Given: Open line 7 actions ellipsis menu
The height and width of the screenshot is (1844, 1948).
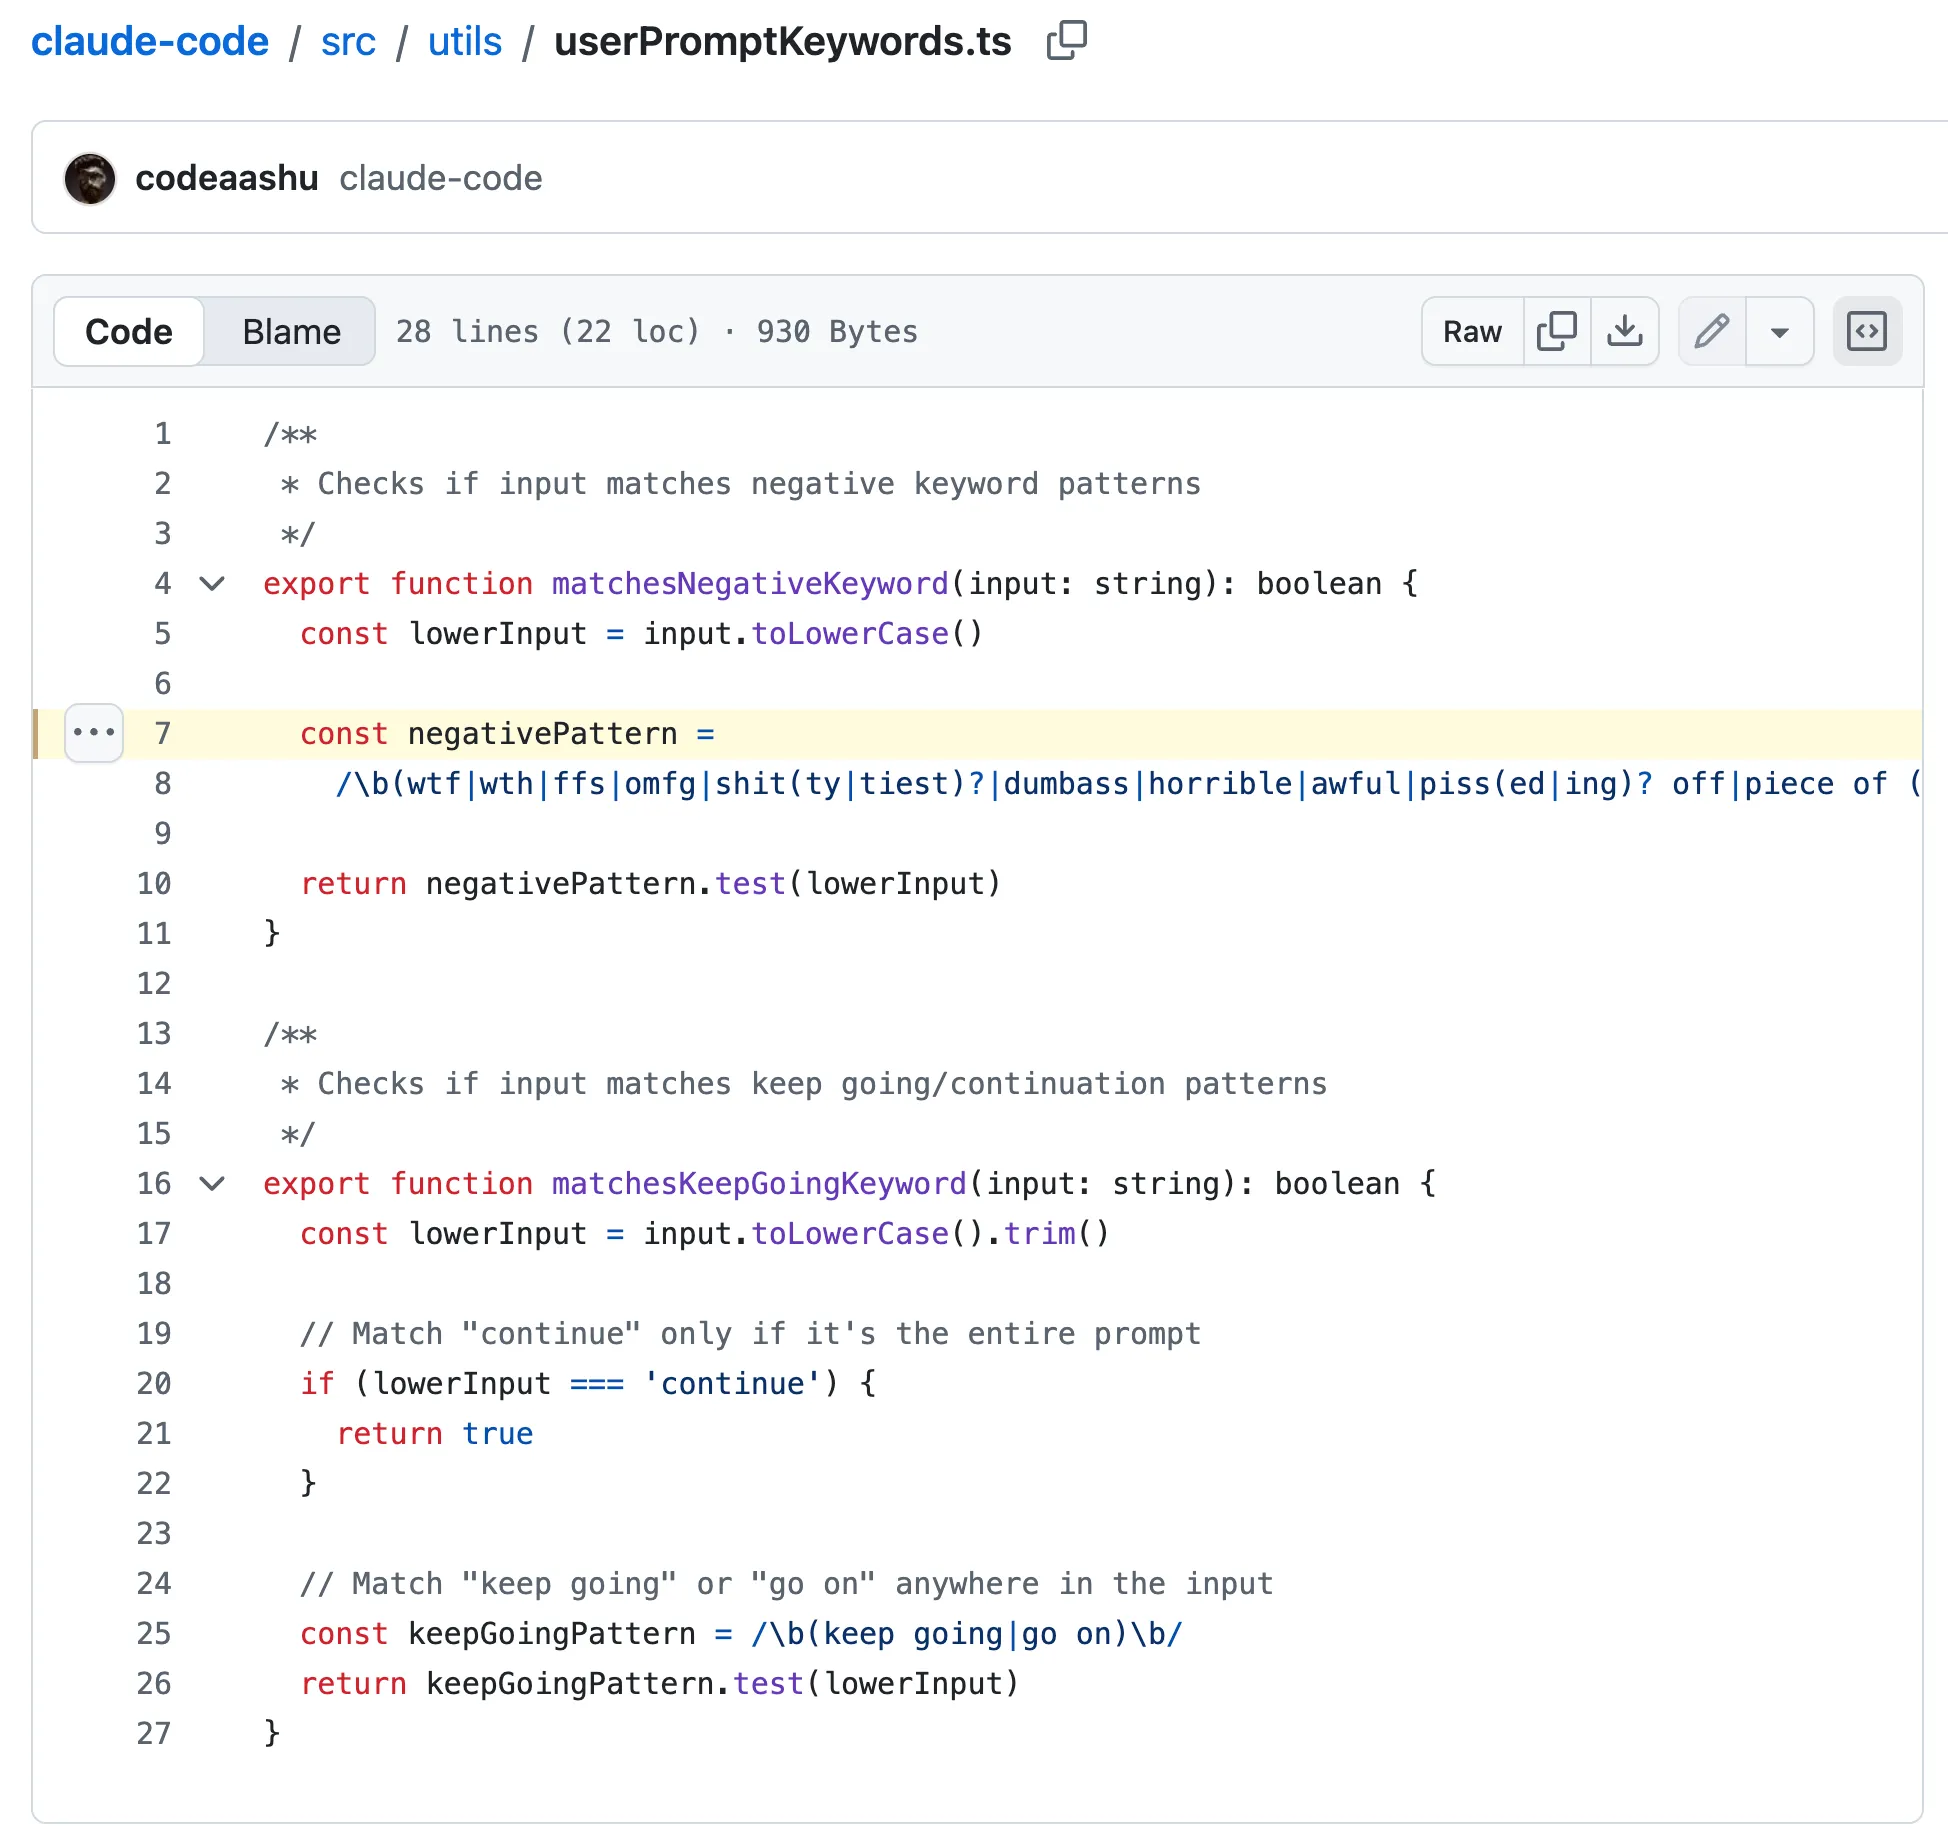Looking at the screenshot, I should click(x=94, y=733).
